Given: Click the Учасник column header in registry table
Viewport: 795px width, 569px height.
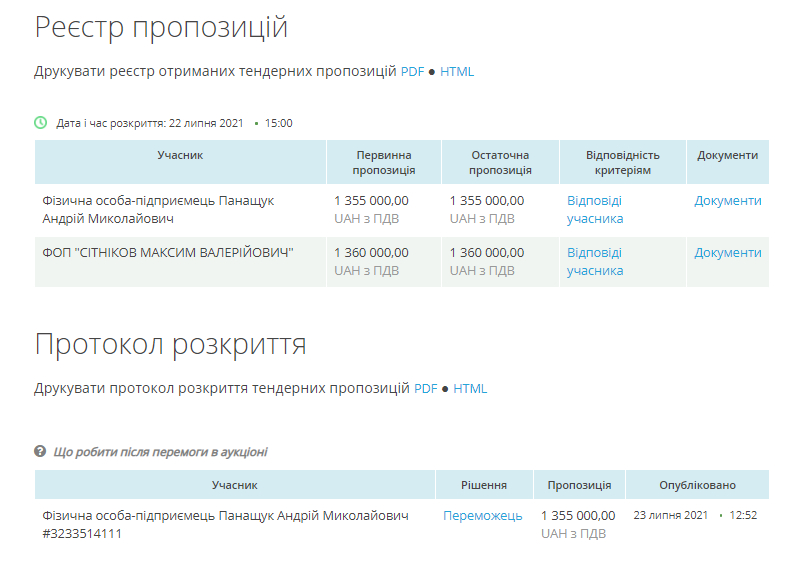Looking at the screenshot, I should 180,156.
